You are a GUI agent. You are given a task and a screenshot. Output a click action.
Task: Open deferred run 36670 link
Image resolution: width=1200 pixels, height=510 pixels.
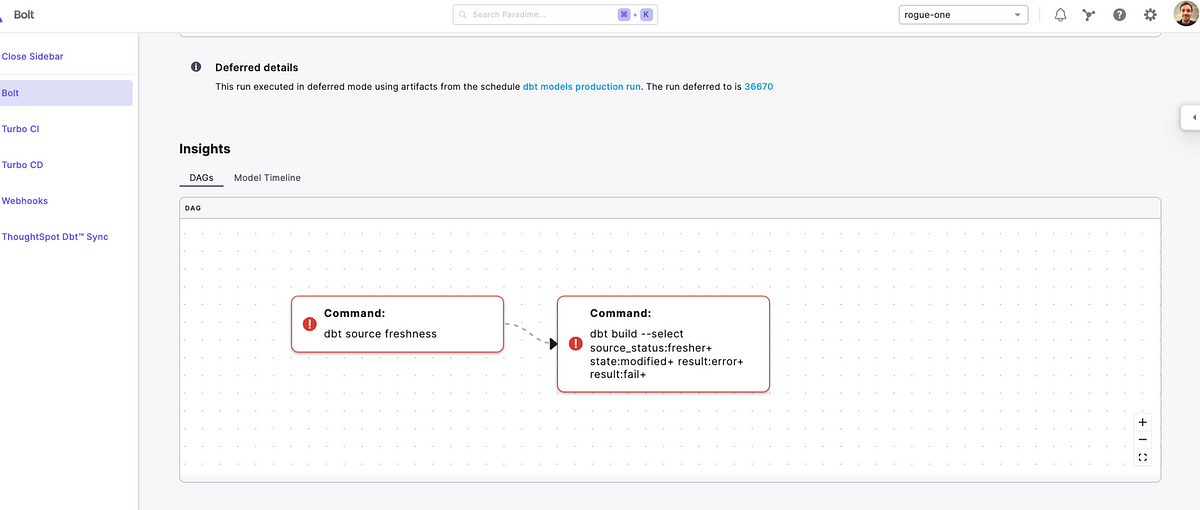pyautogui.click(x=759, y=87)
